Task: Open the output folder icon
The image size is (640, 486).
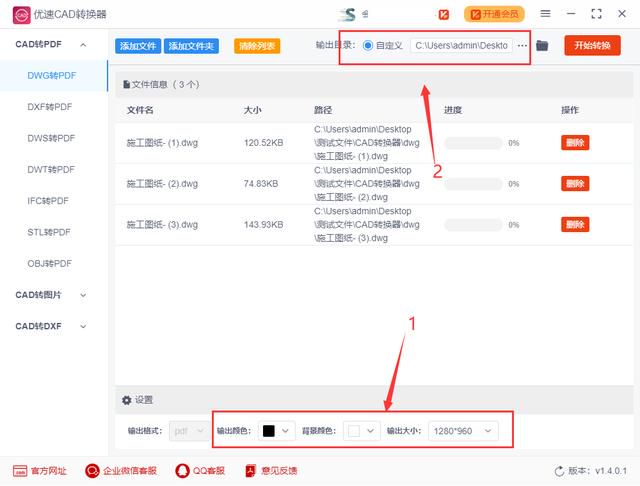Action: [x=542, y=45]
